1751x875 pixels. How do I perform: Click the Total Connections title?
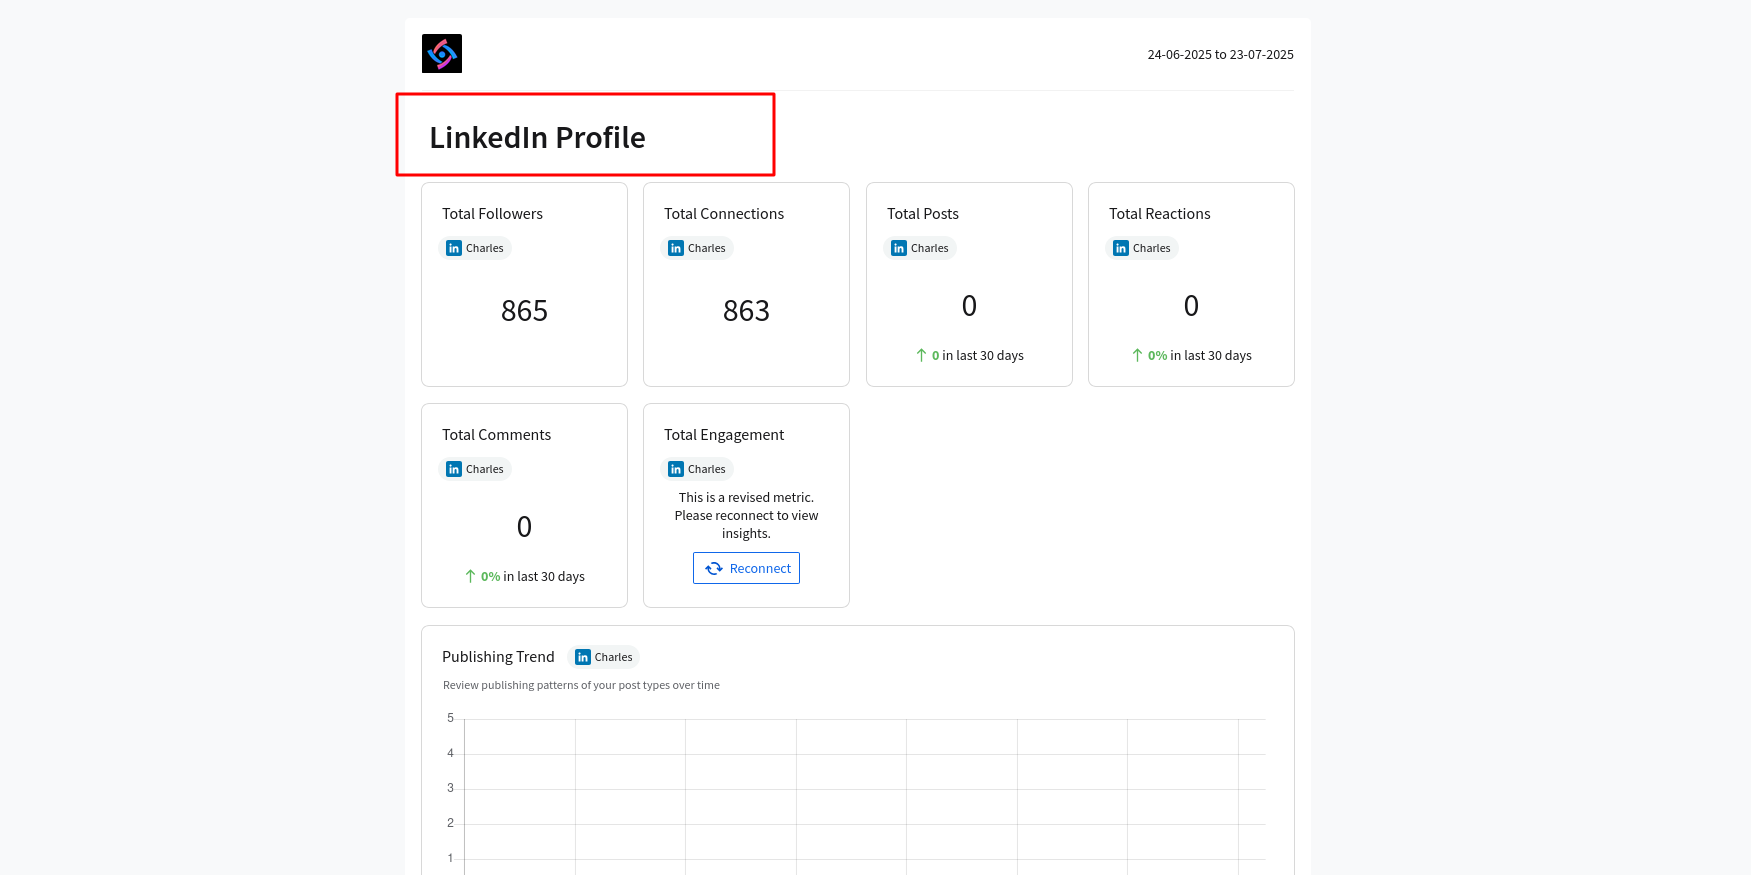click(x=724, y=214)
